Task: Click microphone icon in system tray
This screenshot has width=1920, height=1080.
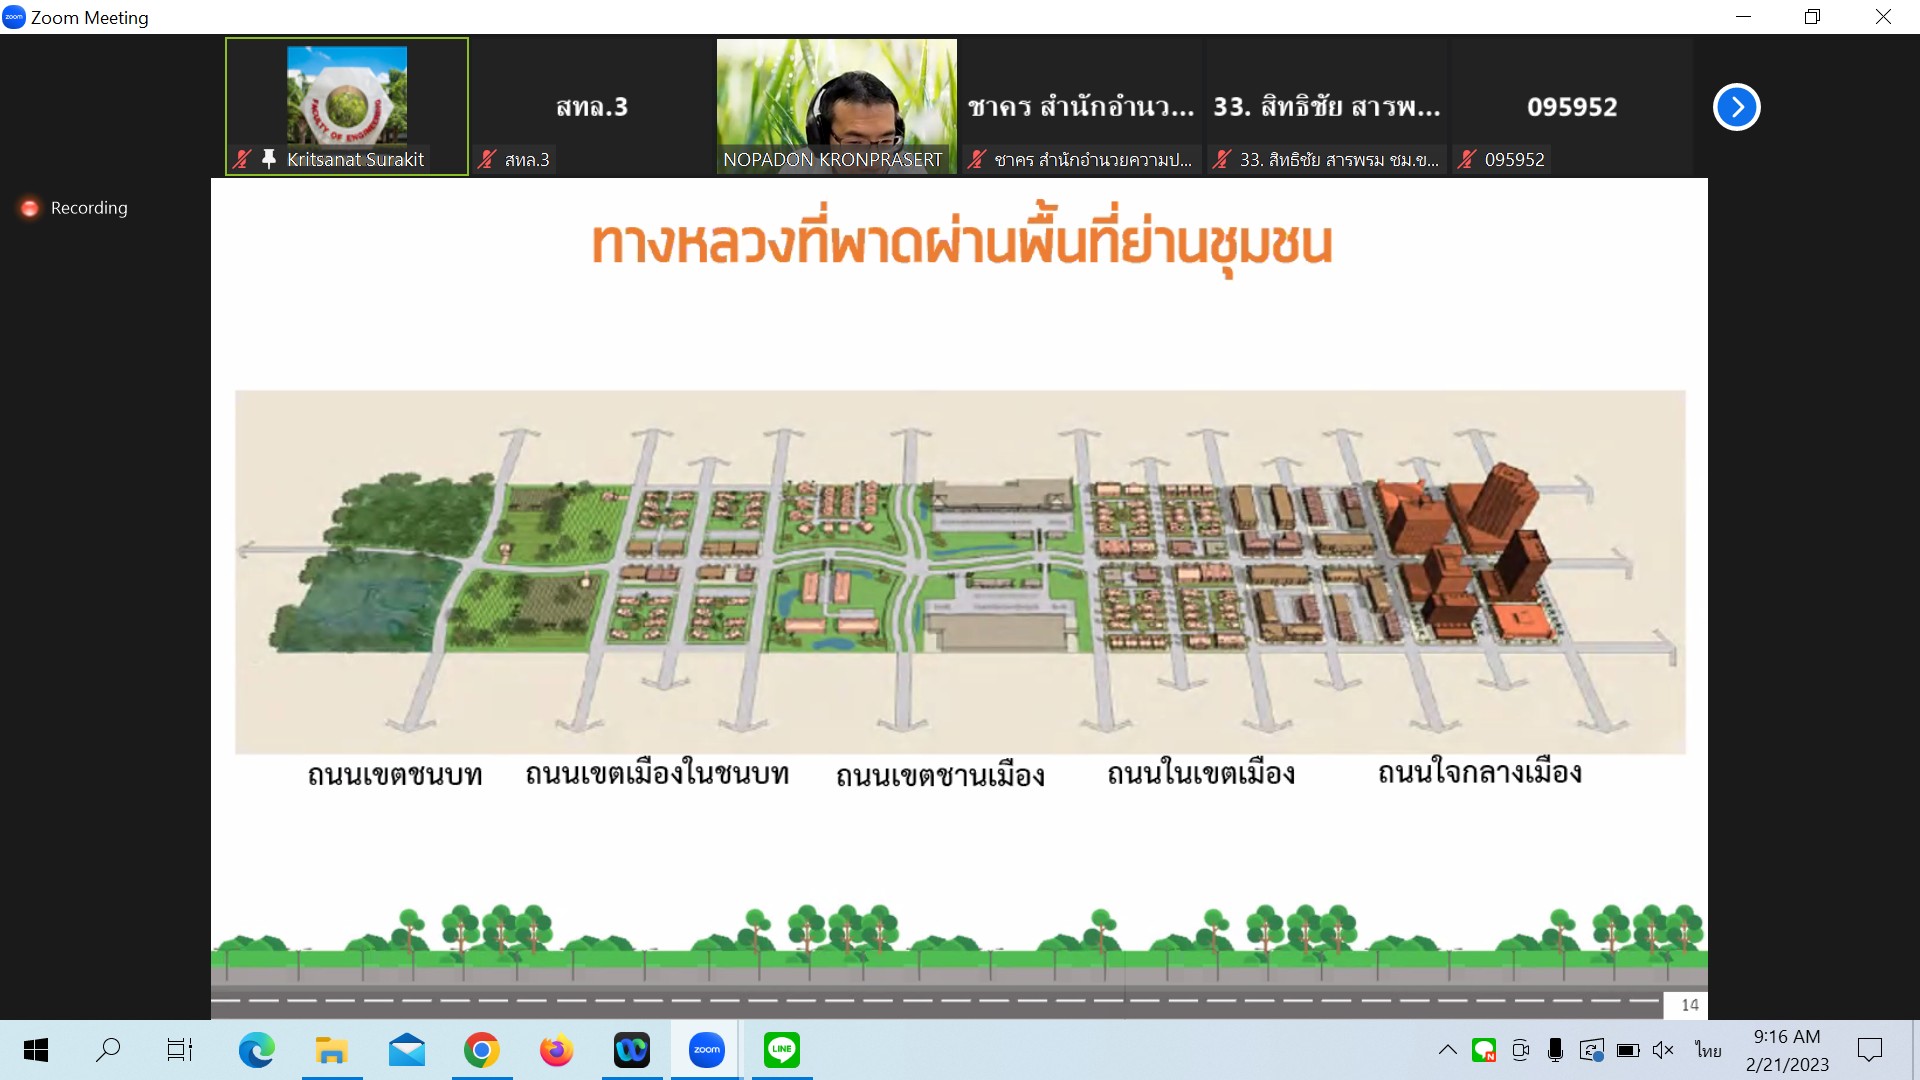Action: [x=1555, y=1050]
